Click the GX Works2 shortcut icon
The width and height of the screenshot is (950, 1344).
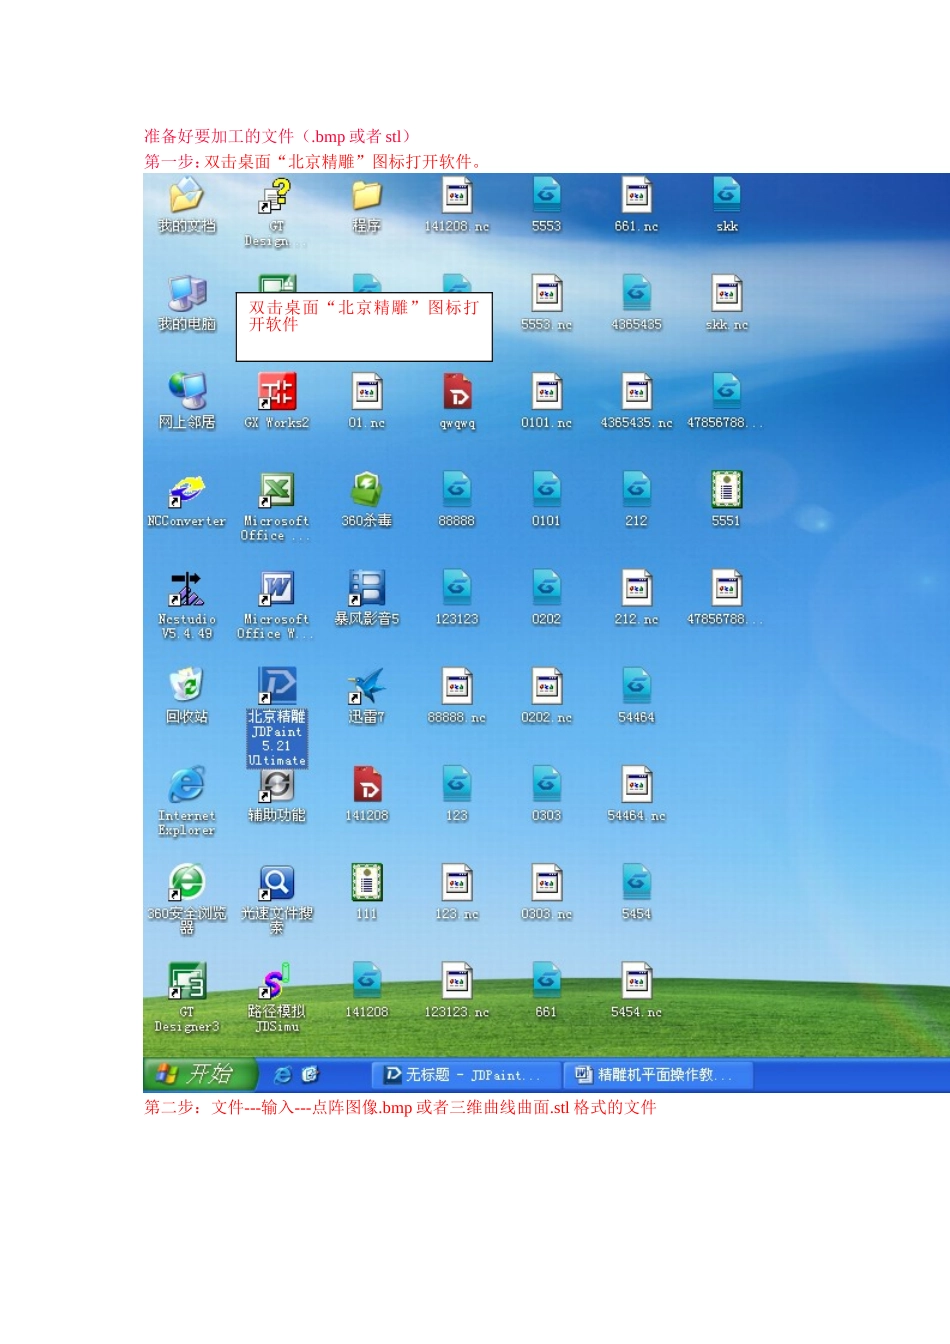point(277,401)
